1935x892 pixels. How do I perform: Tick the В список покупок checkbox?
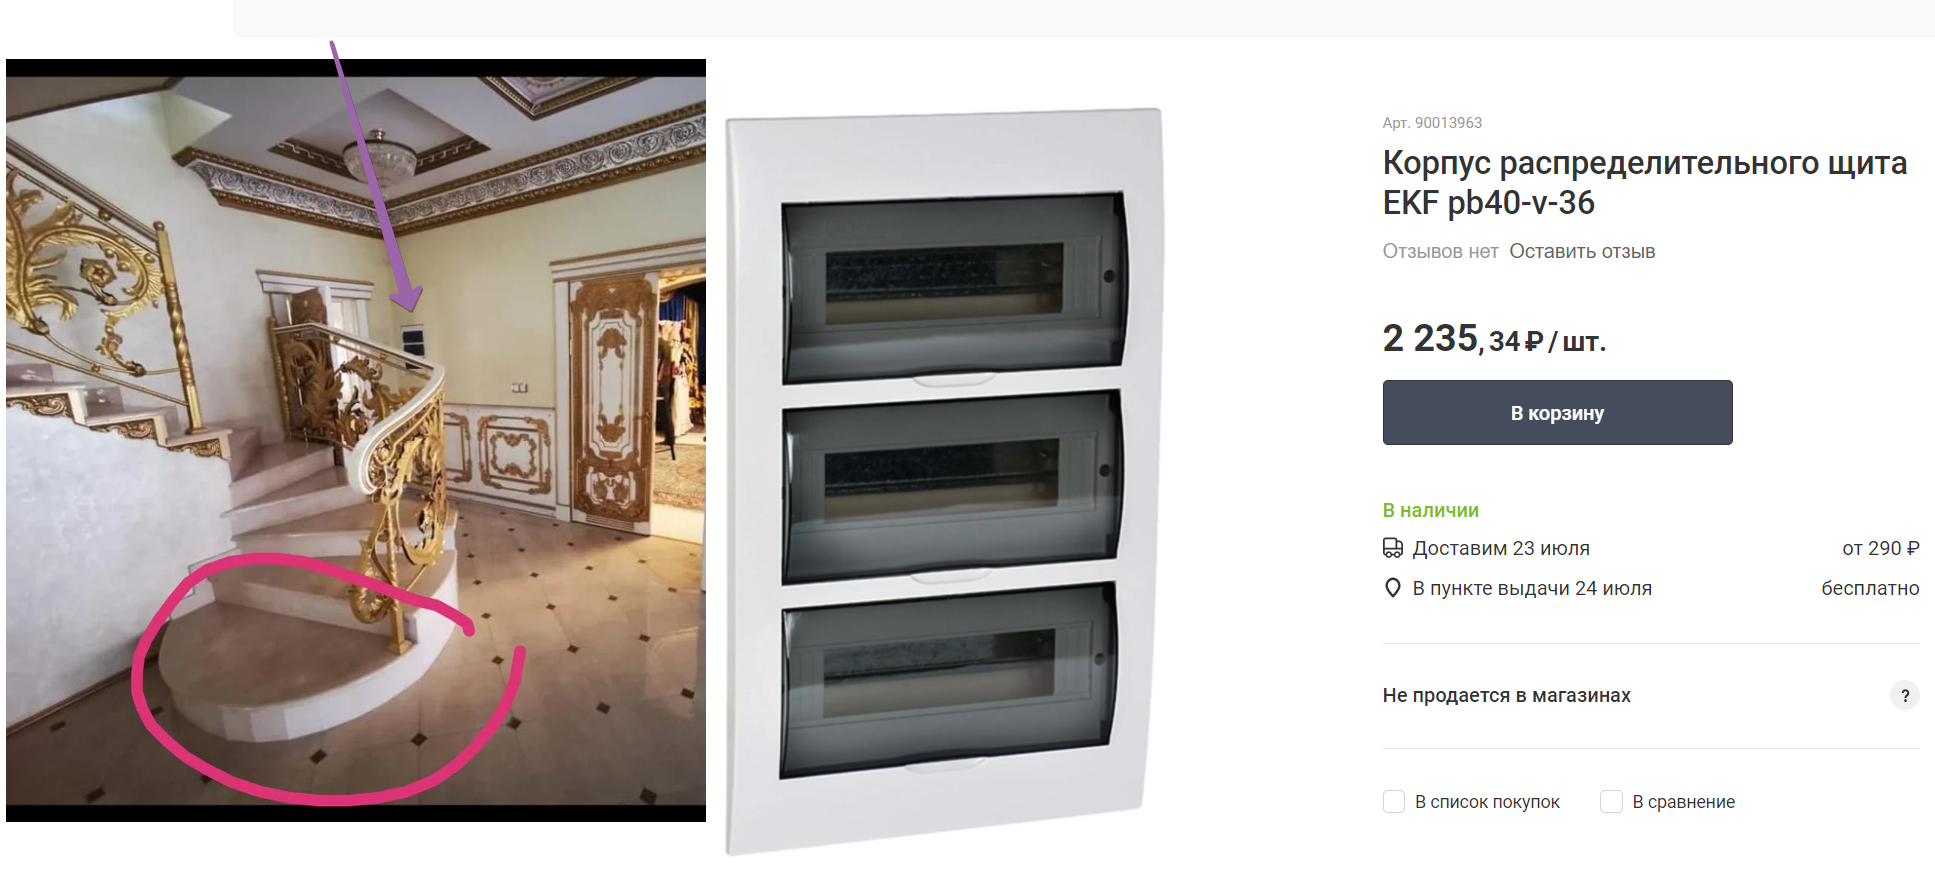point(1394,801)
